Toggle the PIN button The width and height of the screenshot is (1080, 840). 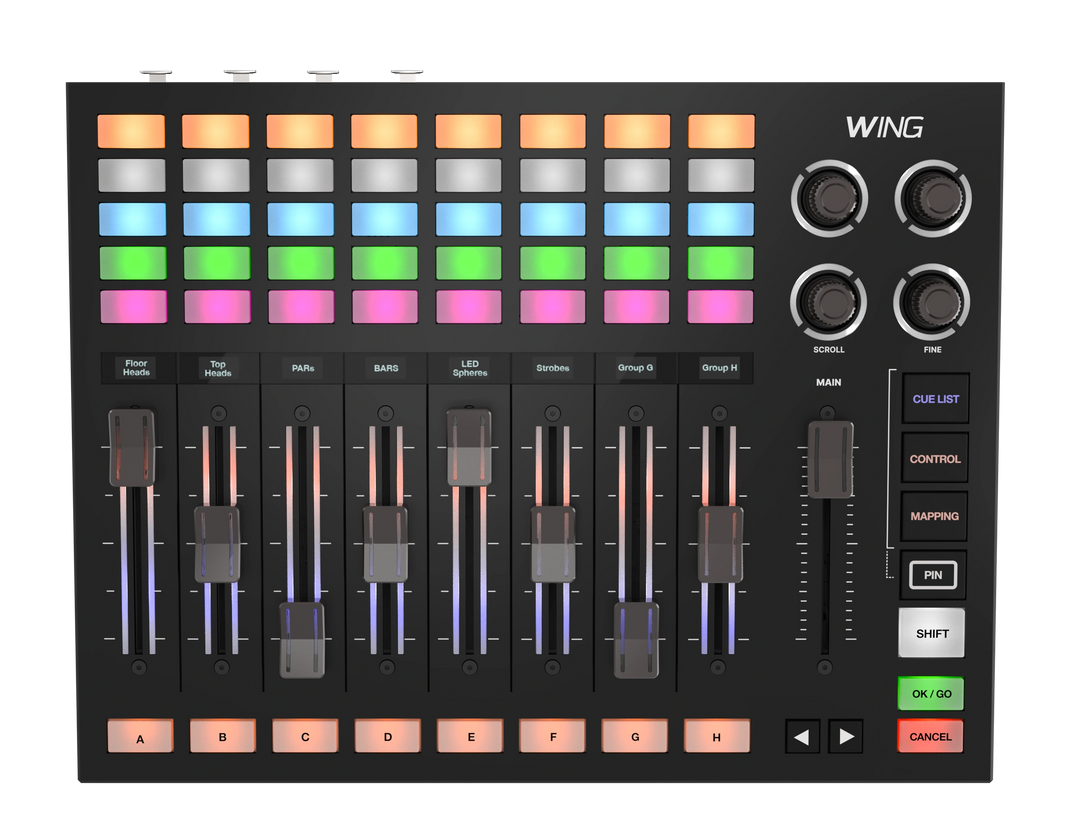click(933, 575)
